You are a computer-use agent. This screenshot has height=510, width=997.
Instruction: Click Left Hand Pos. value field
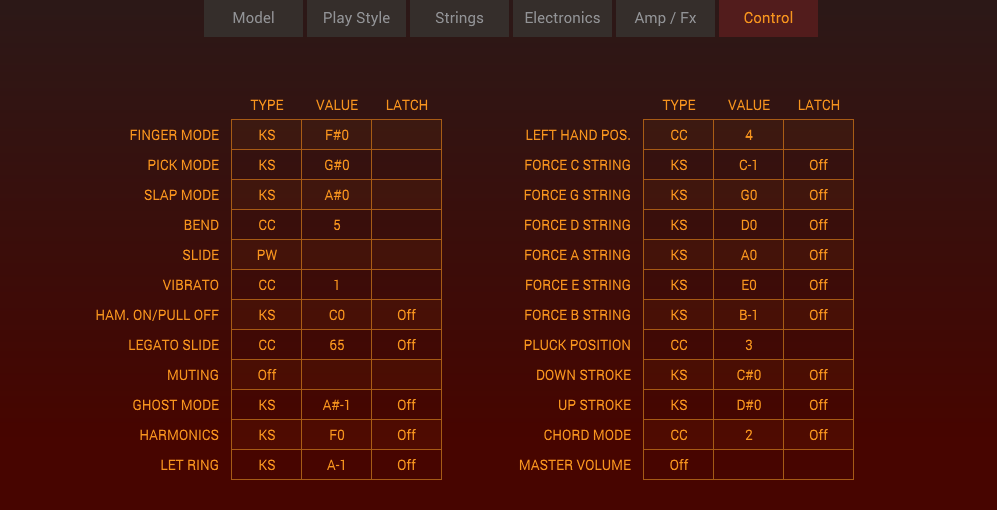click(x=749, y=135)
